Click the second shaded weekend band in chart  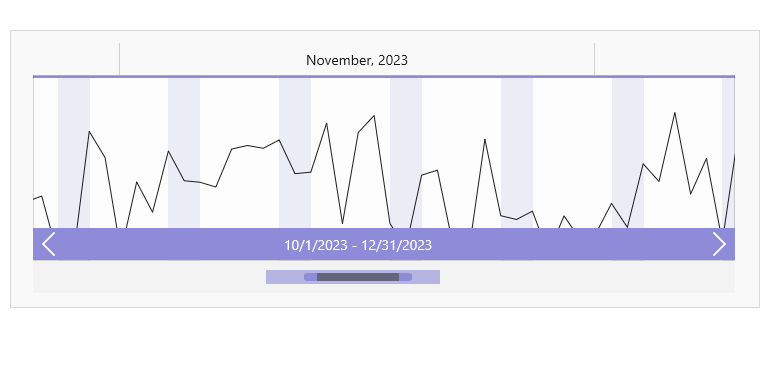(184, 153)
